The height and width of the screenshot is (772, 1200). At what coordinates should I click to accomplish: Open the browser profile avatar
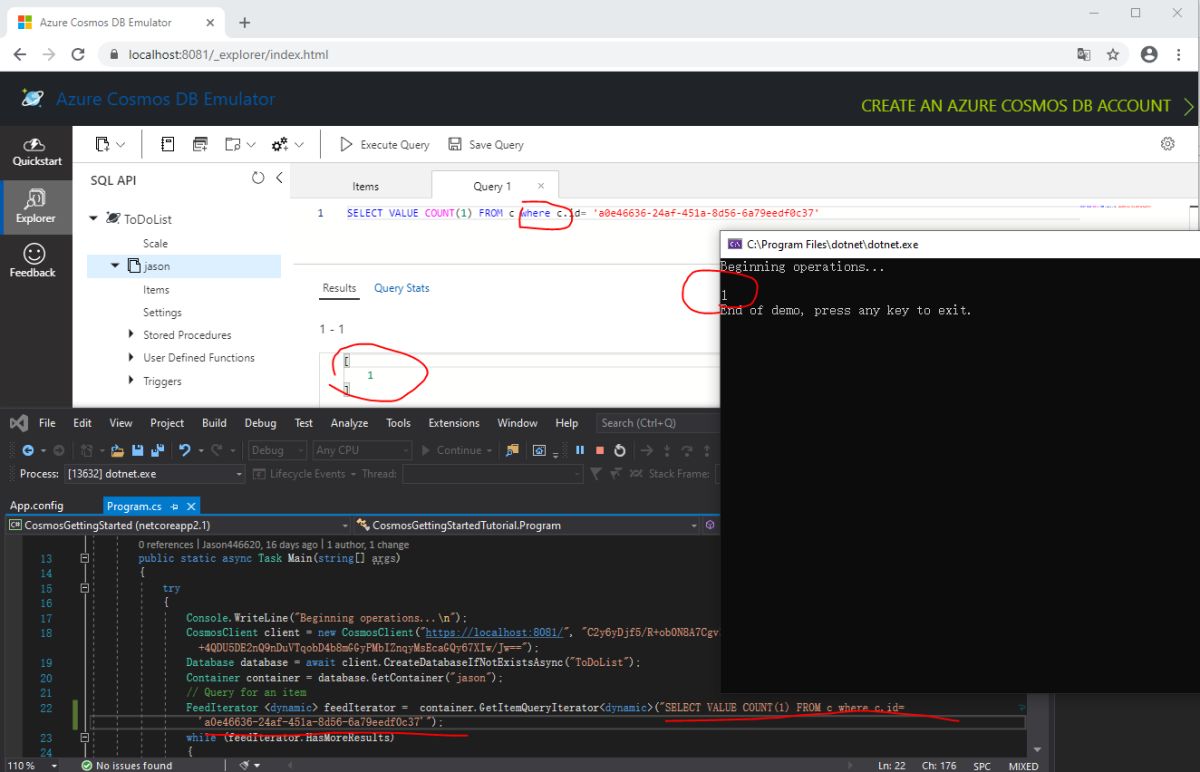click(1149, 55)
